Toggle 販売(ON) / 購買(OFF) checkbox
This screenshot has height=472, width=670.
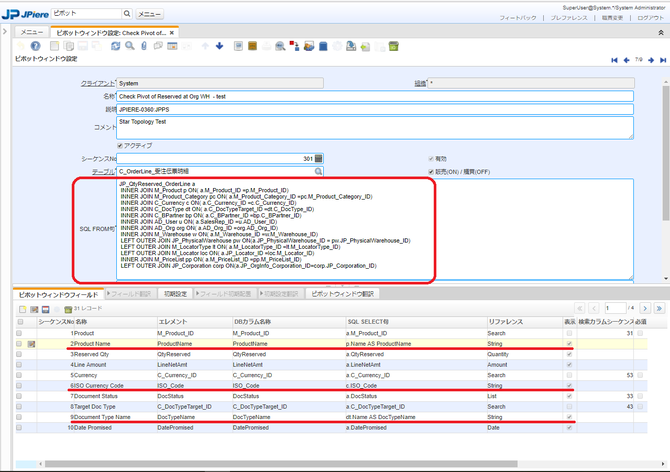pyautogui.click(x=431, y=172)
